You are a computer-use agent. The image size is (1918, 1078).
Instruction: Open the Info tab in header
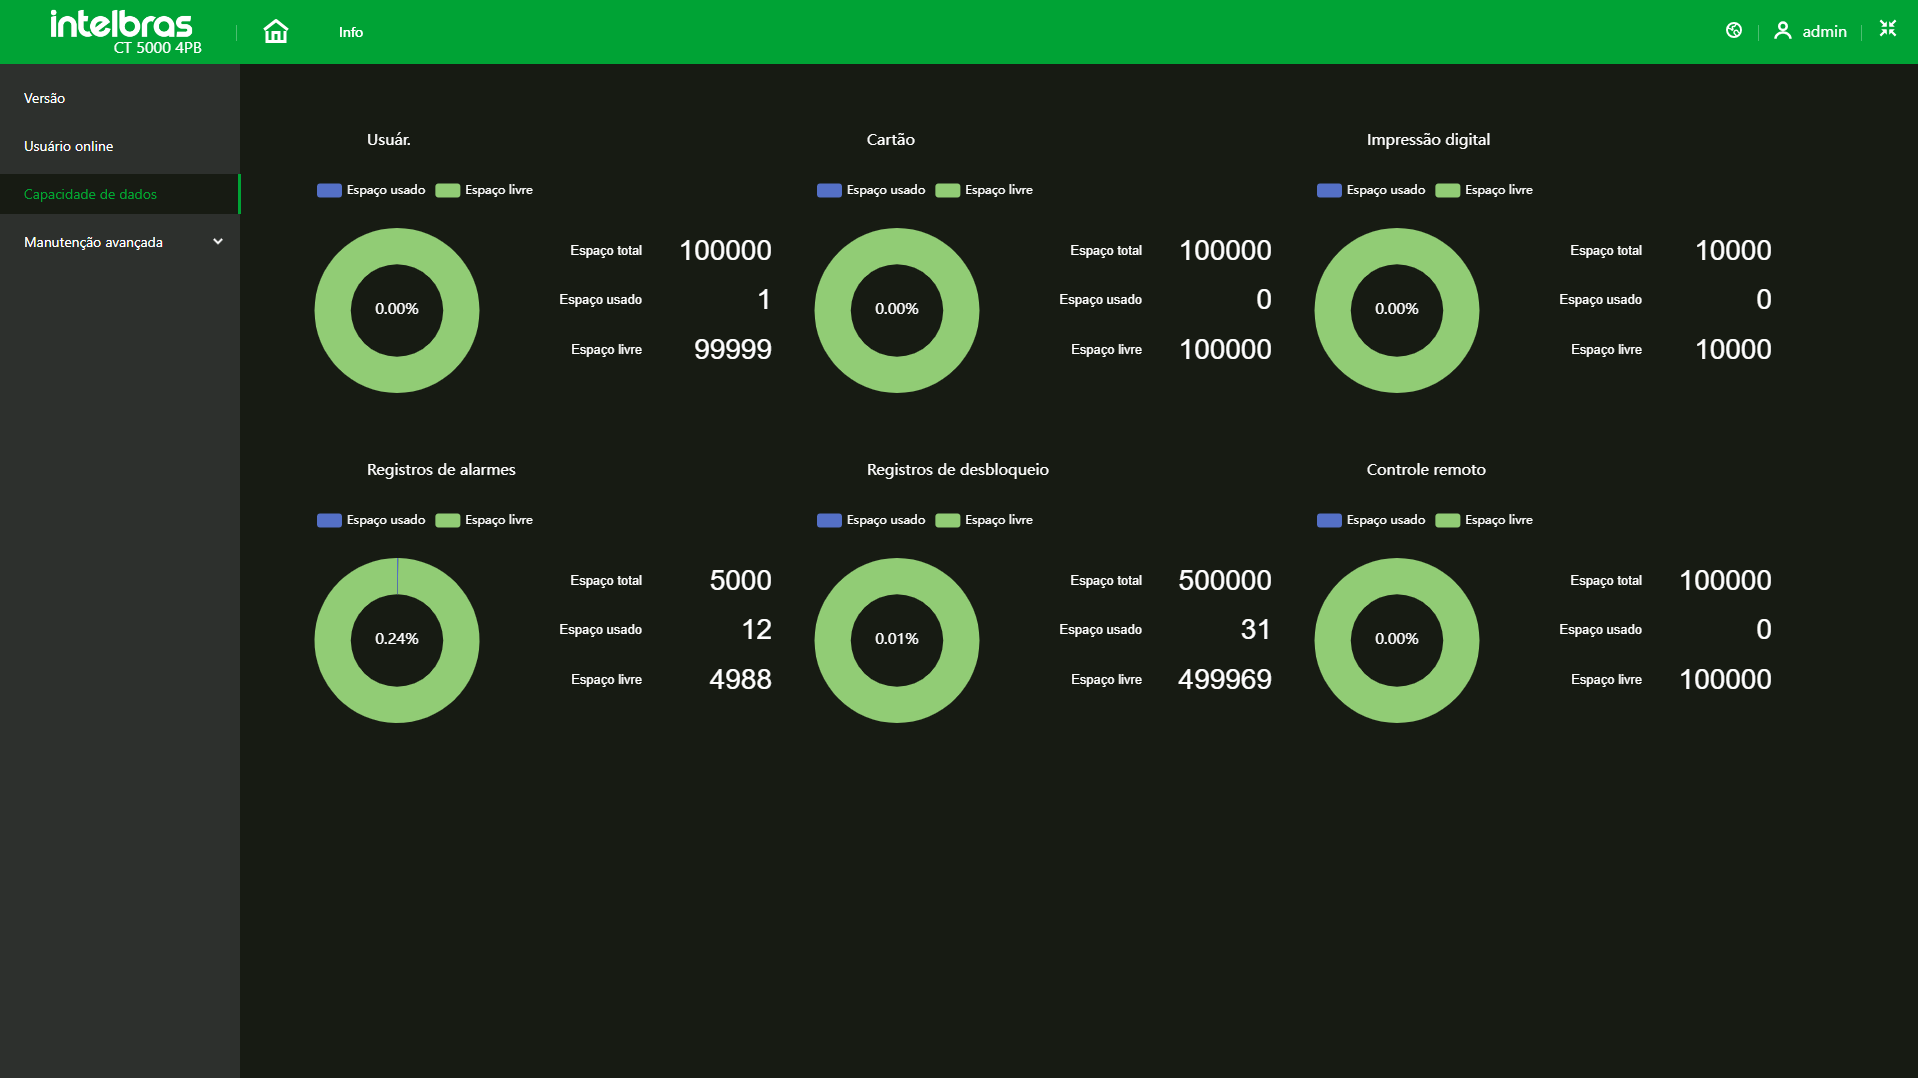point(351,32)
